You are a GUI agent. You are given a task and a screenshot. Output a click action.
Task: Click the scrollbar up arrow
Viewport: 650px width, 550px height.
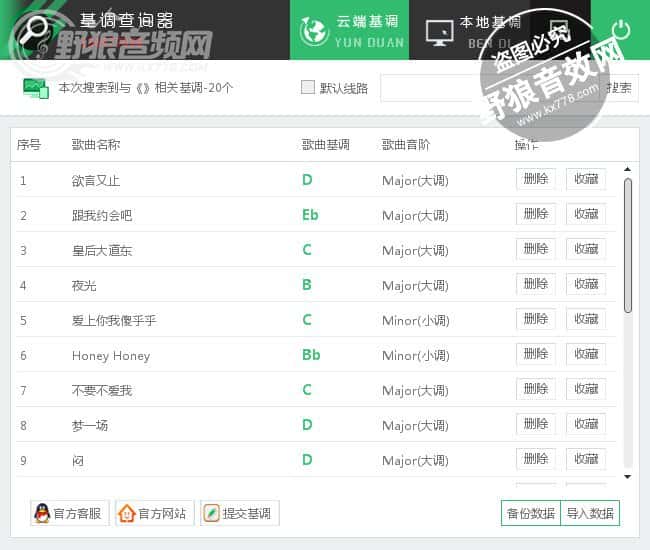click(x=628, y=169)
